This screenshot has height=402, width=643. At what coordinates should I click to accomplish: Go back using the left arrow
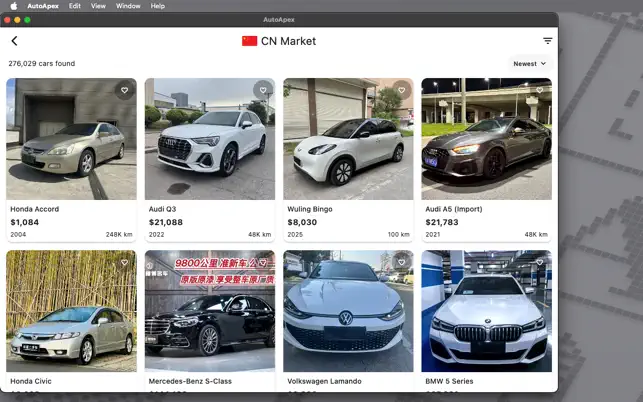[14, 41]
